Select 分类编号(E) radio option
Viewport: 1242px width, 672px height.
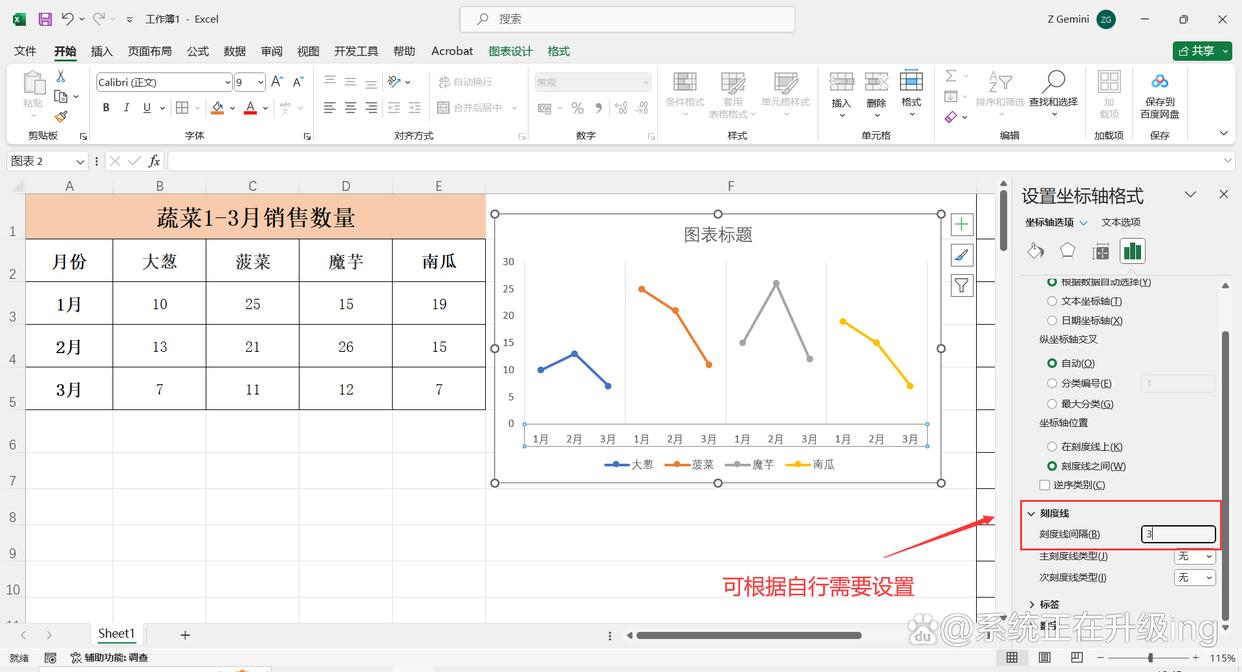pyautogui.click(x=1052, y=383)
